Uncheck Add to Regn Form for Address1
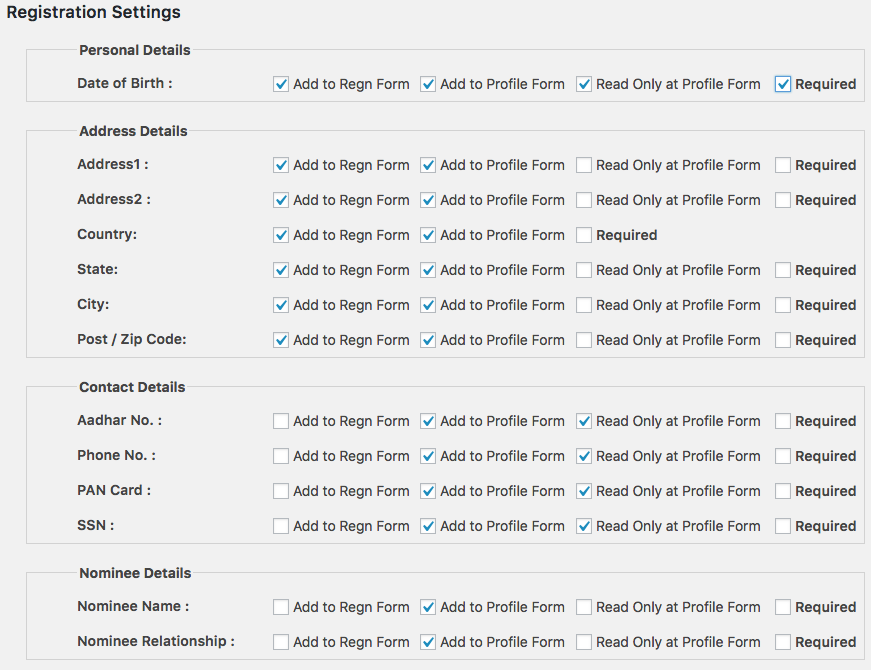Image resolution: width=871 pixels, height=670 pixels. coord(281,165)
